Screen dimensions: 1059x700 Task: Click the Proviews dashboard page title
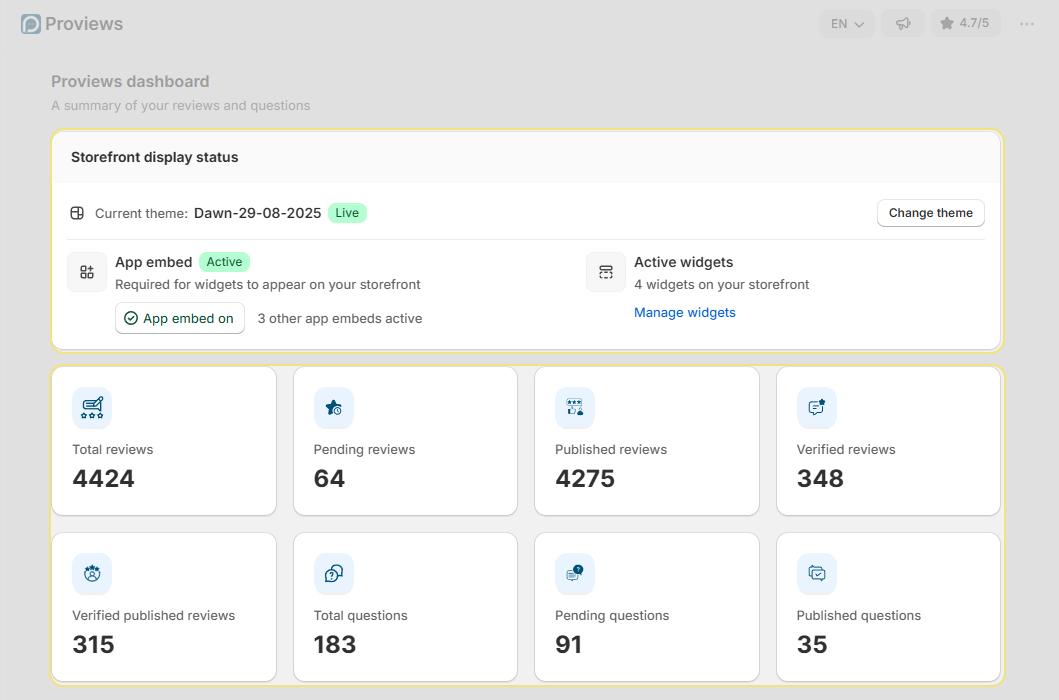tap(130, 81)
